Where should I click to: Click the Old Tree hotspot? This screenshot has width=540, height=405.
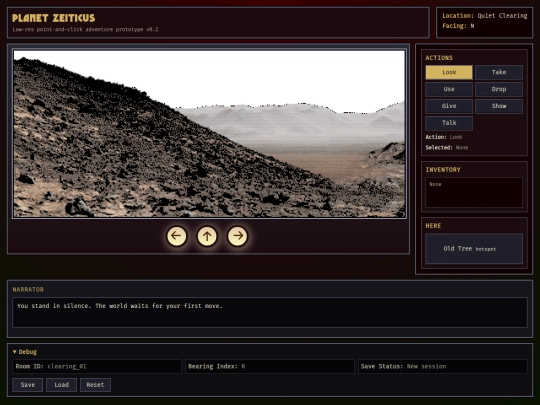474,249
